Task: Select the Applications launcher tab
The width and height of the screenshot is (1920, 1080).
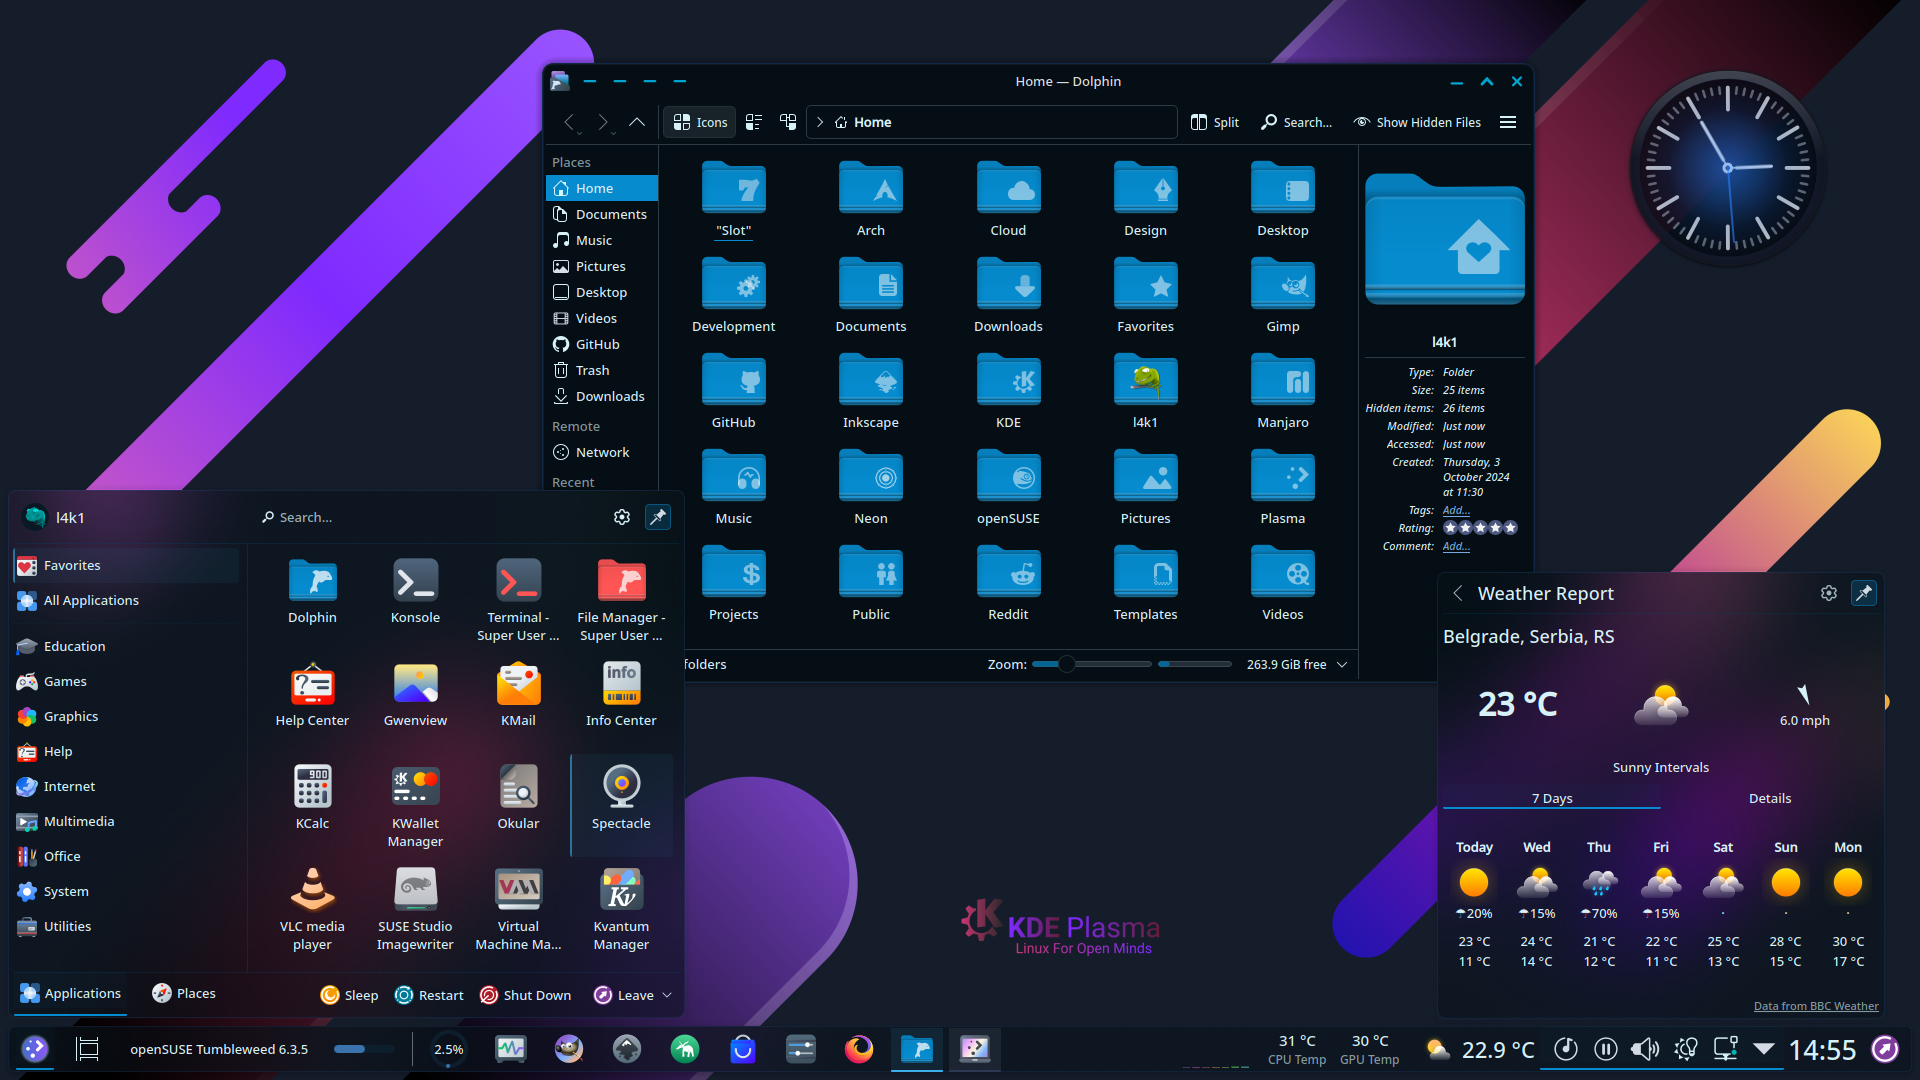Action: click(x=71, y=993)
